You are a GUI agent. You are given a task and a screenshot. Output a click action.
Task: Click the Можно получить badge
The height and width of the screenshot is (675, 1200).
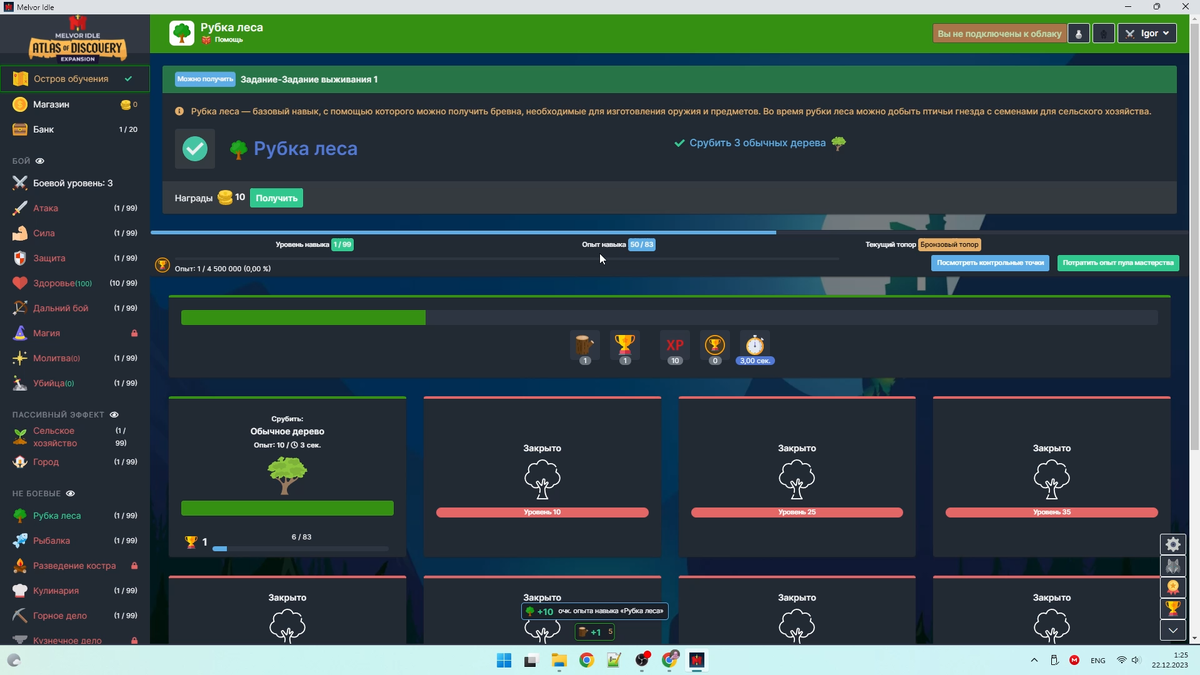(205, 79)
